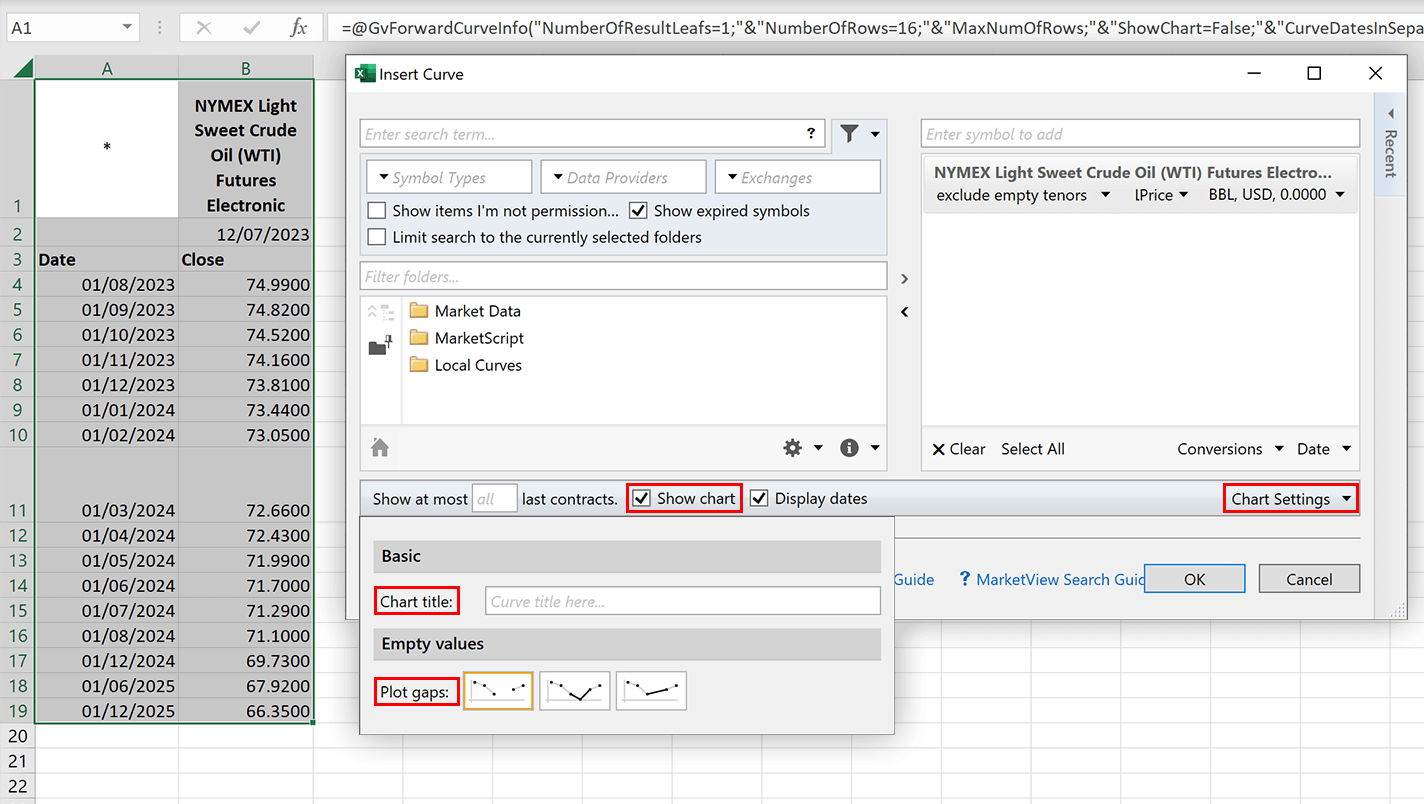Open the Chart Settings dropdown
Viewport: 1424px width, 804px height.
coord(1291,499)
